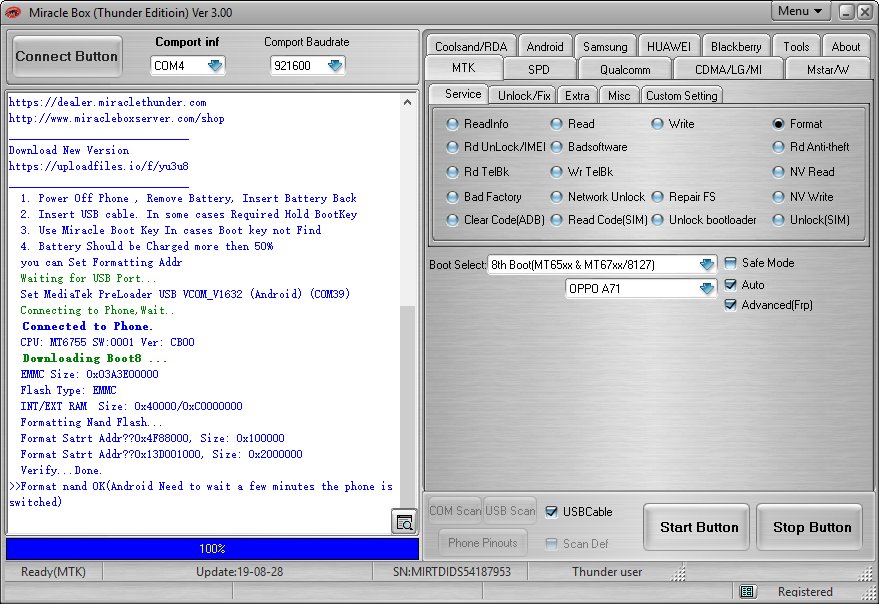879x604 pixels.
Task: Click the USB Scan button
Action: point(510,511)
